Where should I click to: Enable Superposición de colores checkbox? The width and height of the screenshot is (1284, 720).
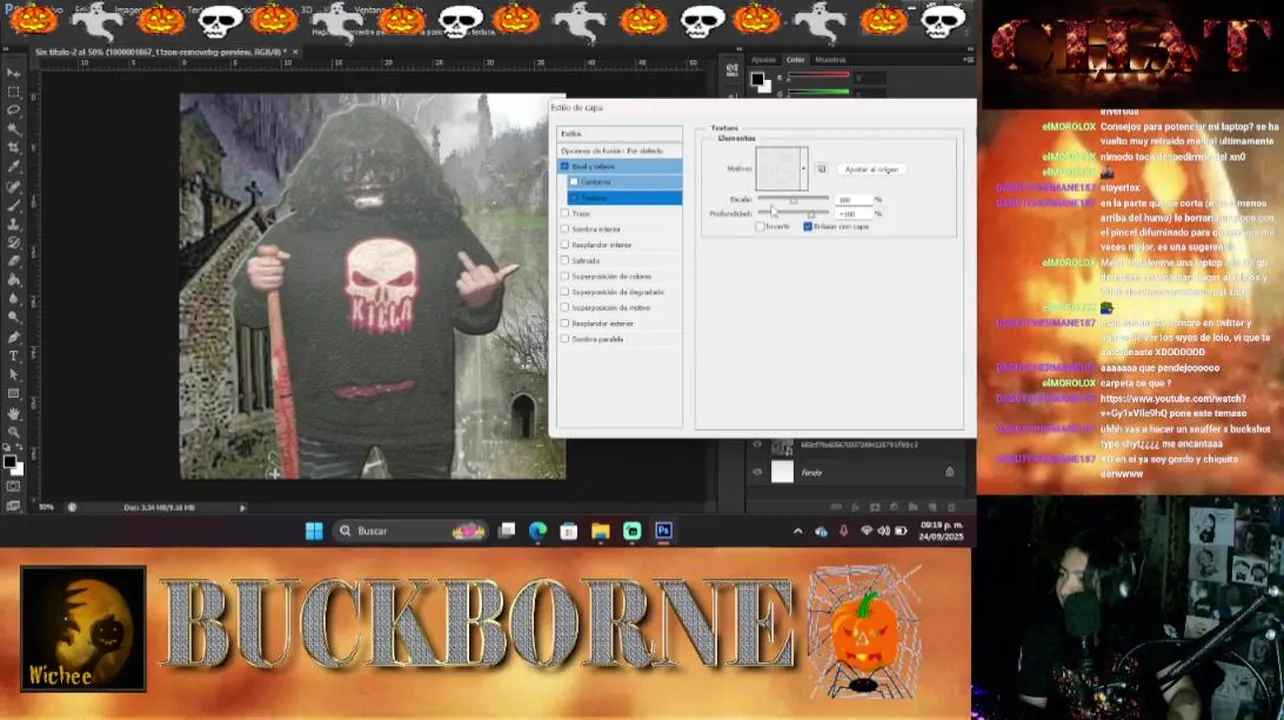565,276
